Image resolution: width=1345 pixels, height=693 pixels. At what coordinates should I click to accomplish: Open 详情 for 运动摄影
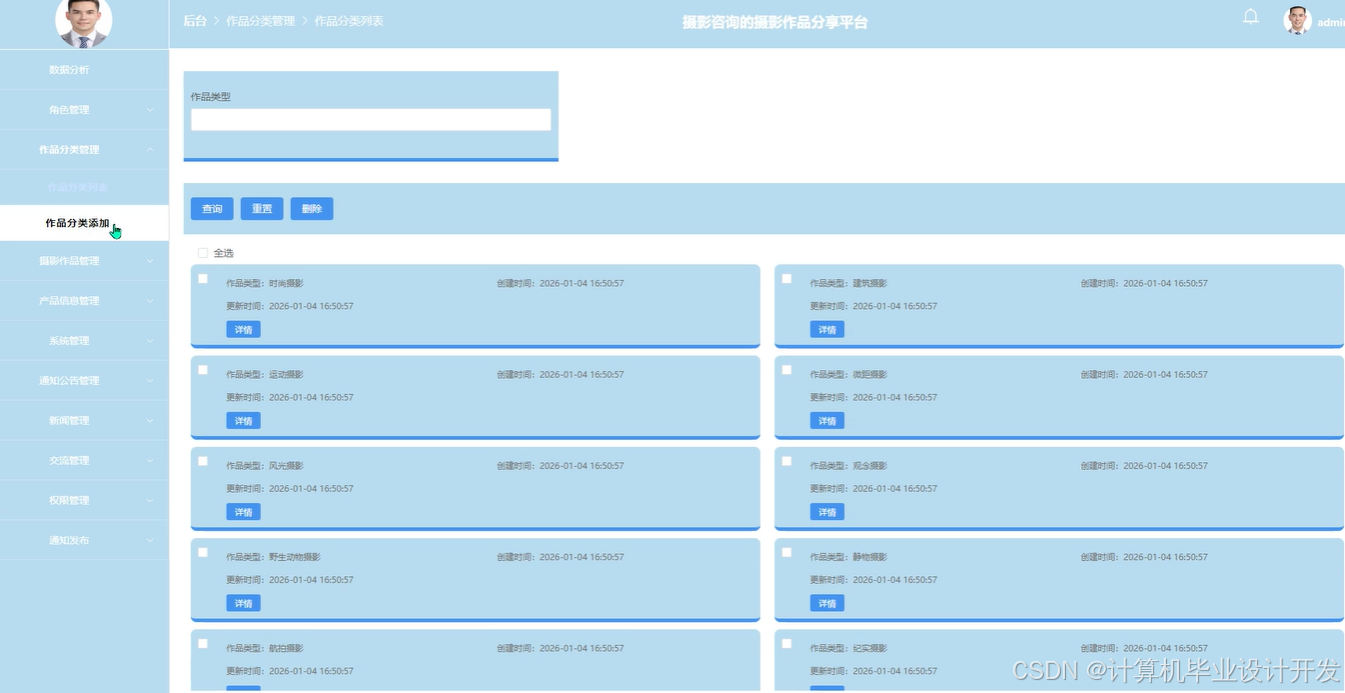click(243, 420)
